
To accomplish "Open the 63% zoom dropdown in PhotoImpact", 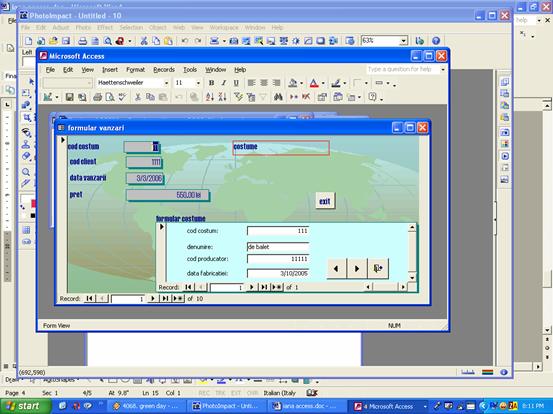I will click(403, 41).
